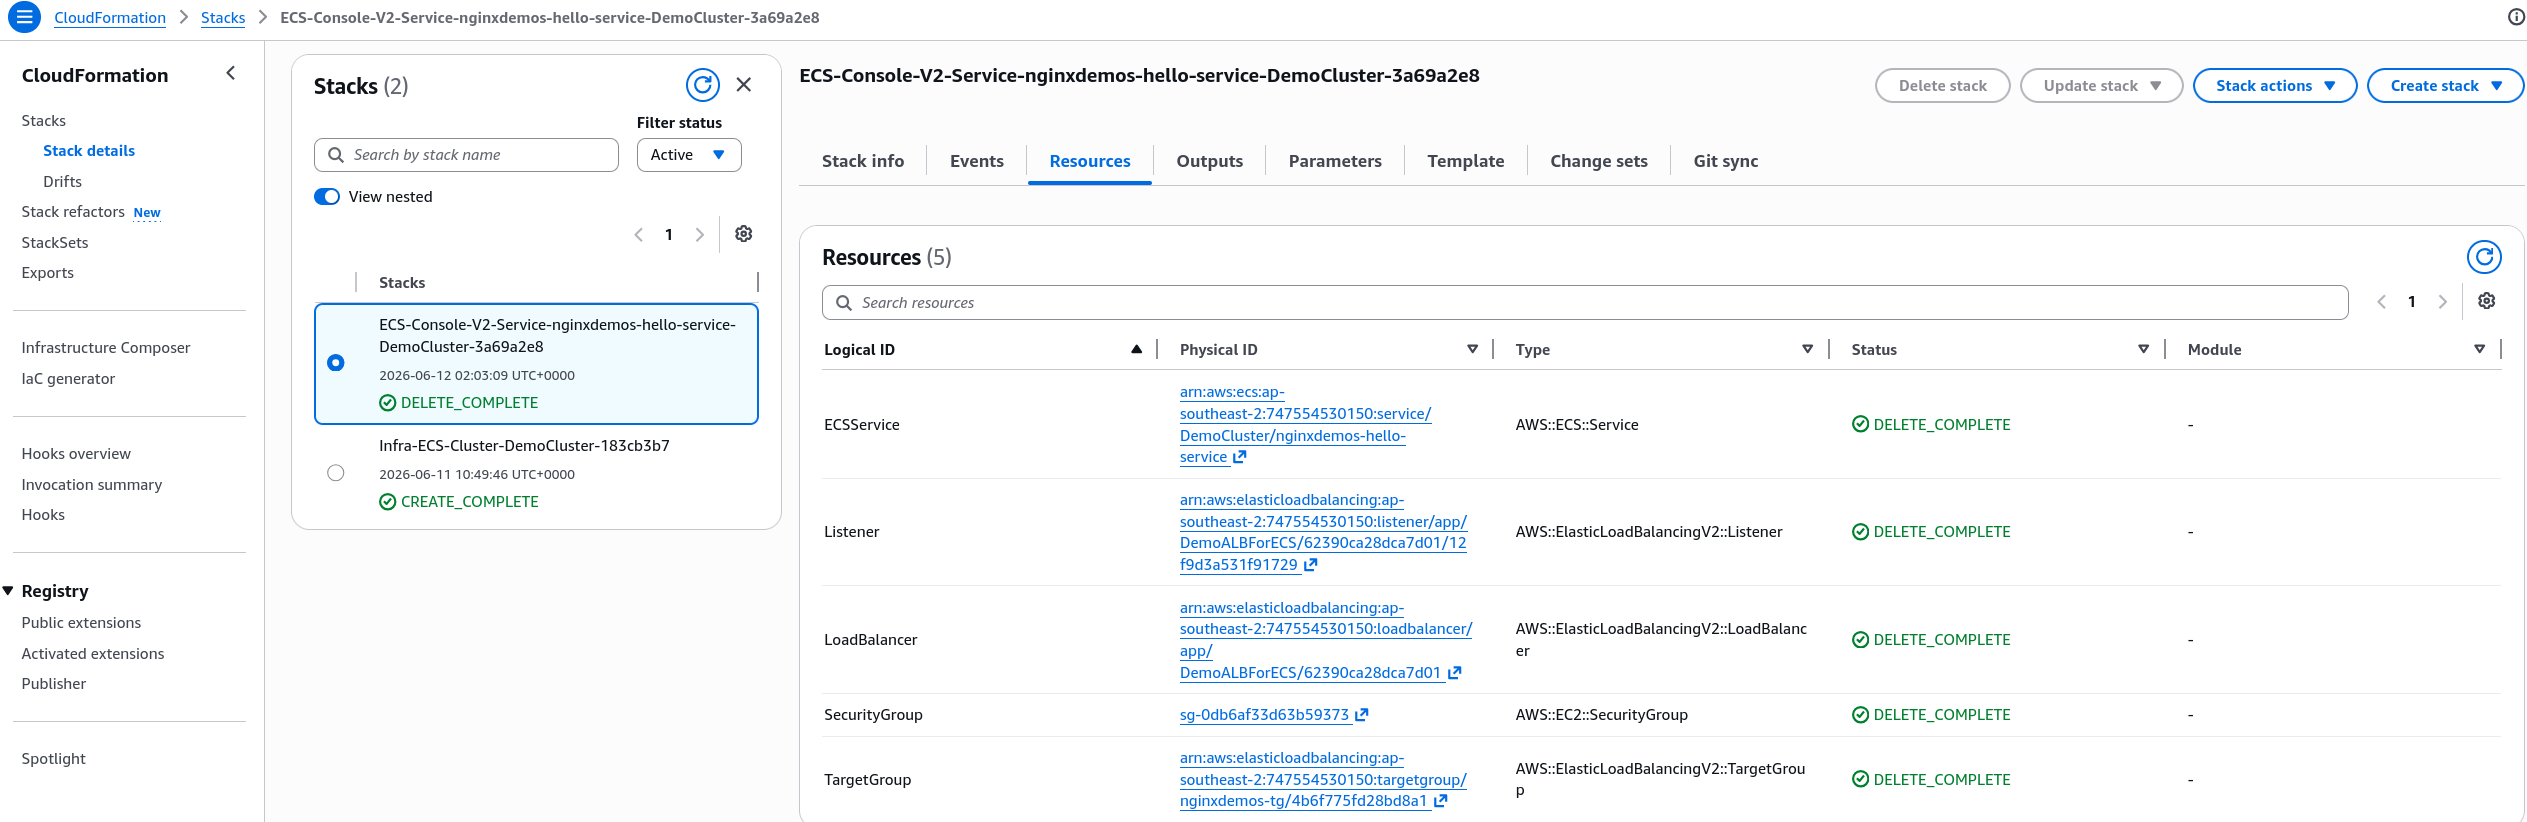Open StackSets in the sidebar

pos(55,243)
